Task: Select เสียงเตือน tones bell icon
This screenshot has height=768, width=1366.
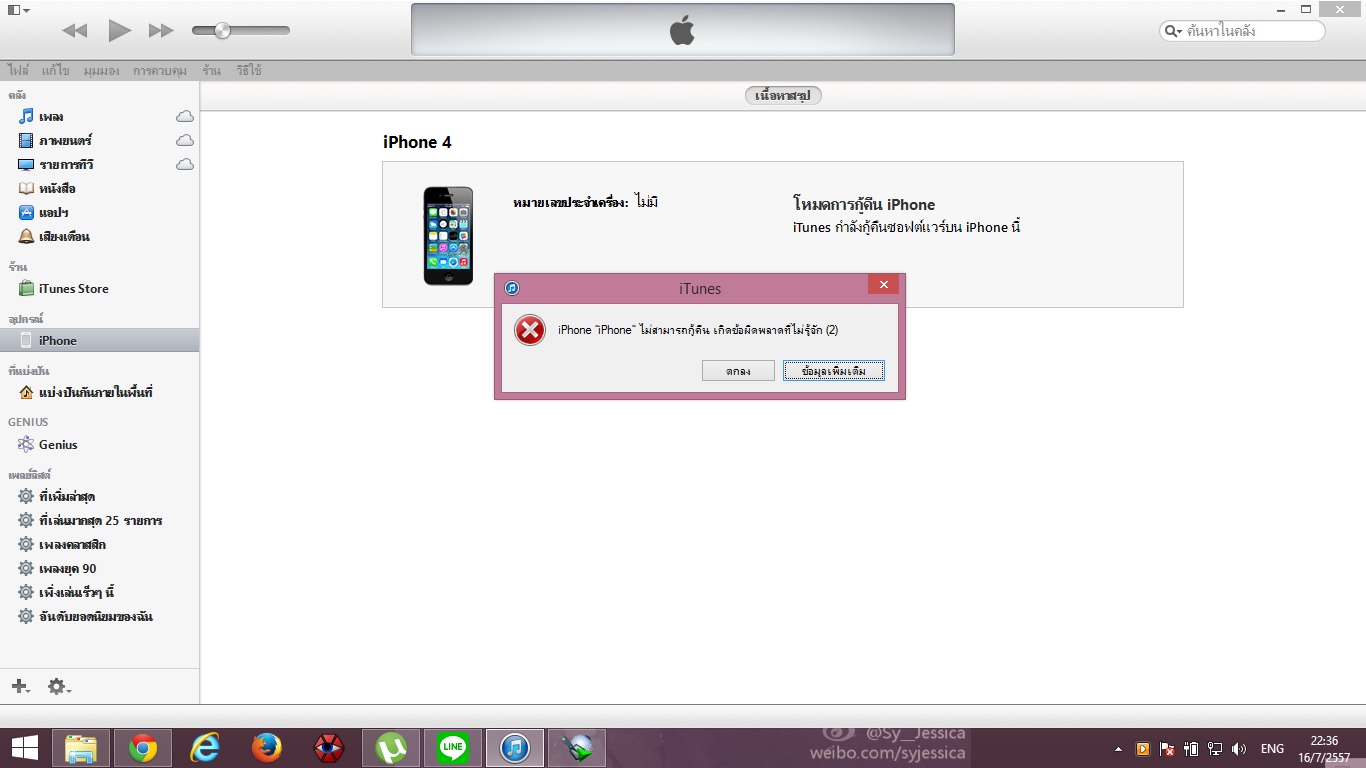Action: [27, 237]
